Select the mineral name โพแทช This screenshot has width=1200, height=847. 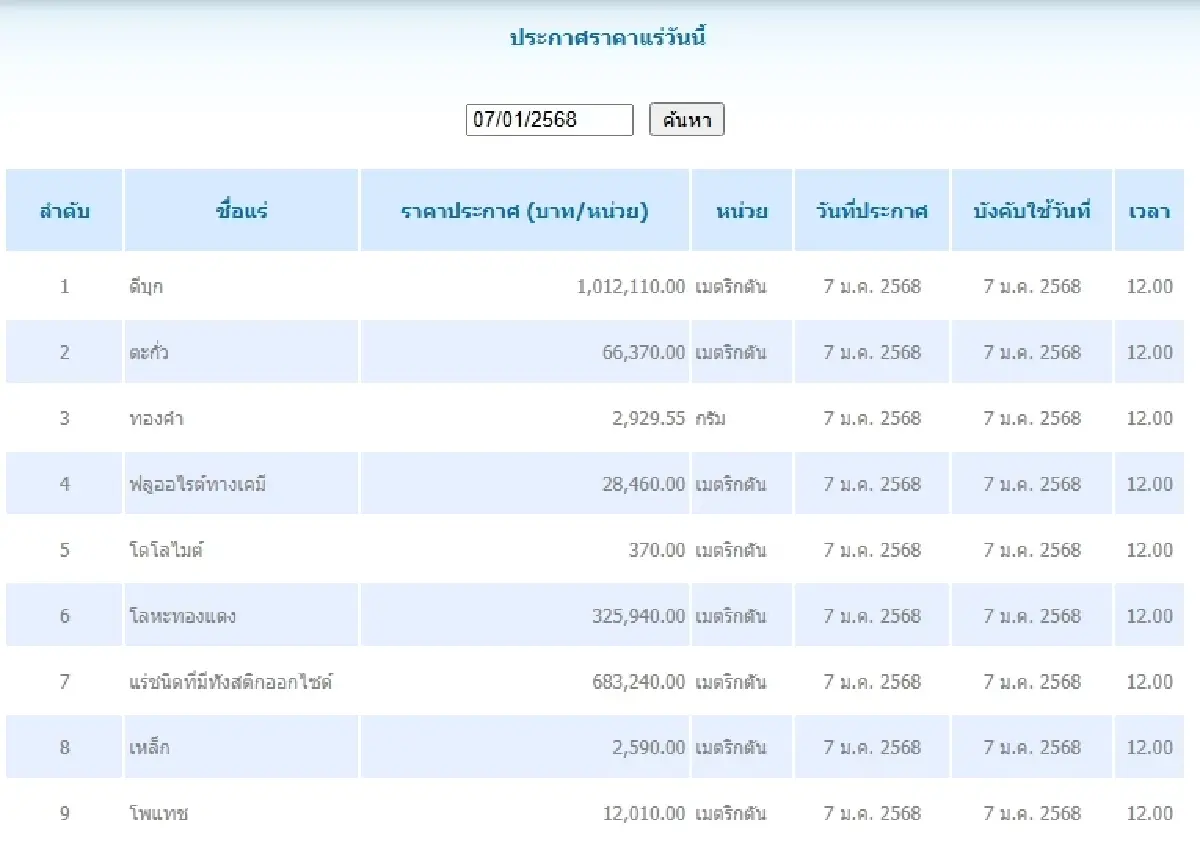pos(158,813)
